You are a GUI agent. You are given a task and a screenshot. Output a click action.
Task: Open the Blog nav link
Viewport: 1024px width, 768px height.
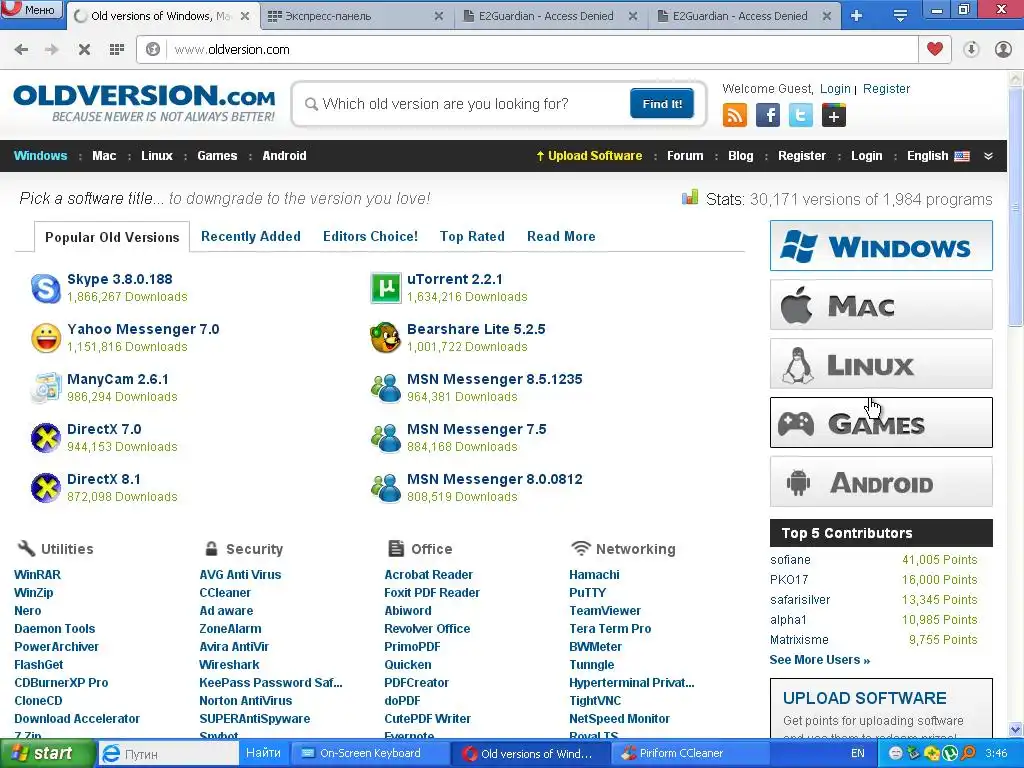[741, 156]
